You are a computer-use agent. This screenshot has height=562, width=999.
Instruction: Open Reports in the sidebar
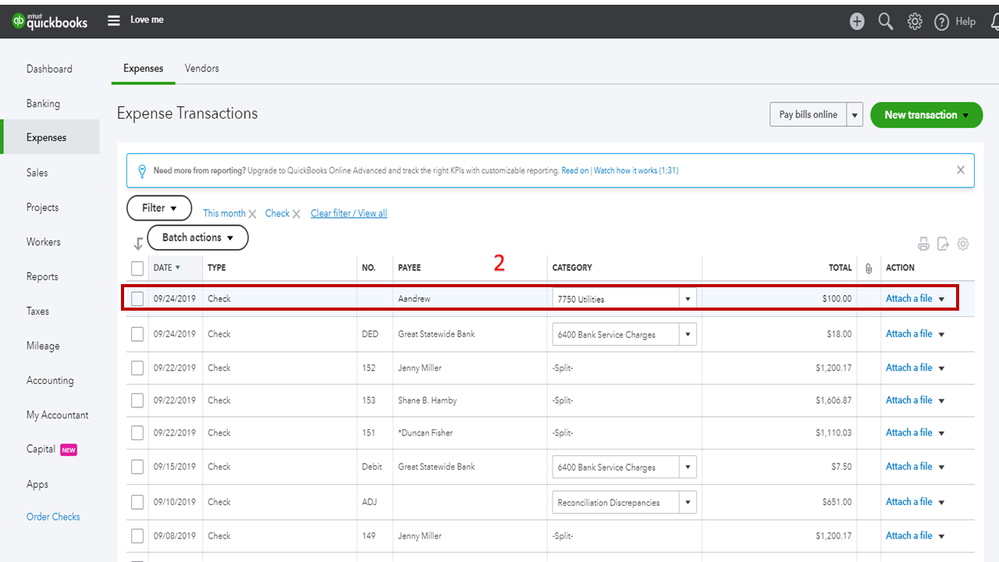pos(42,277)
